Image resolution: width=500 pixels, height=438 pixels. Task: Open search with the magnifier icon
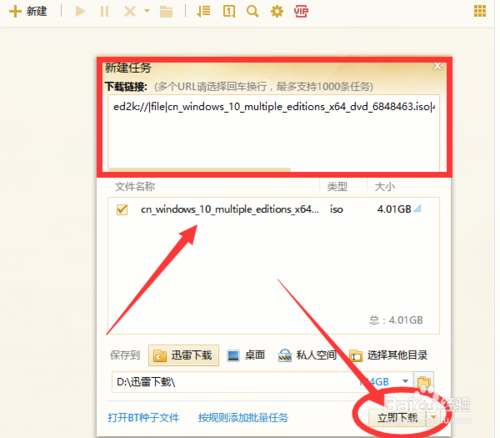pyautogui.click(x=252, y=12)
